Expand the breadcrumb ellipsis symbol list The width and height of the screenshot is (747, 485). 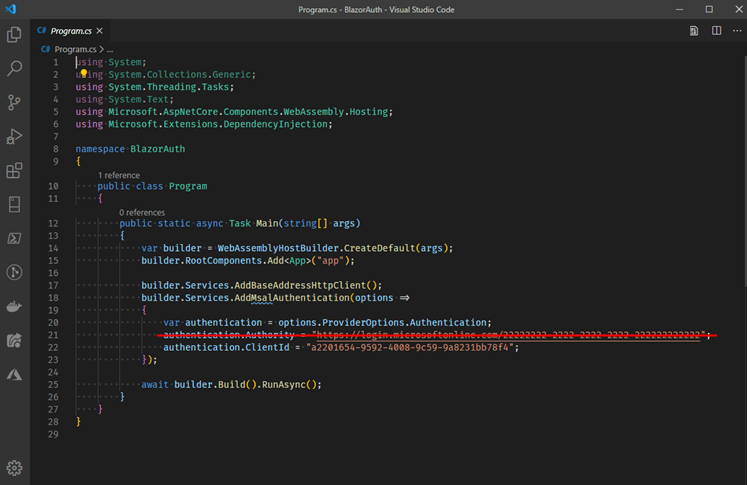110,50
